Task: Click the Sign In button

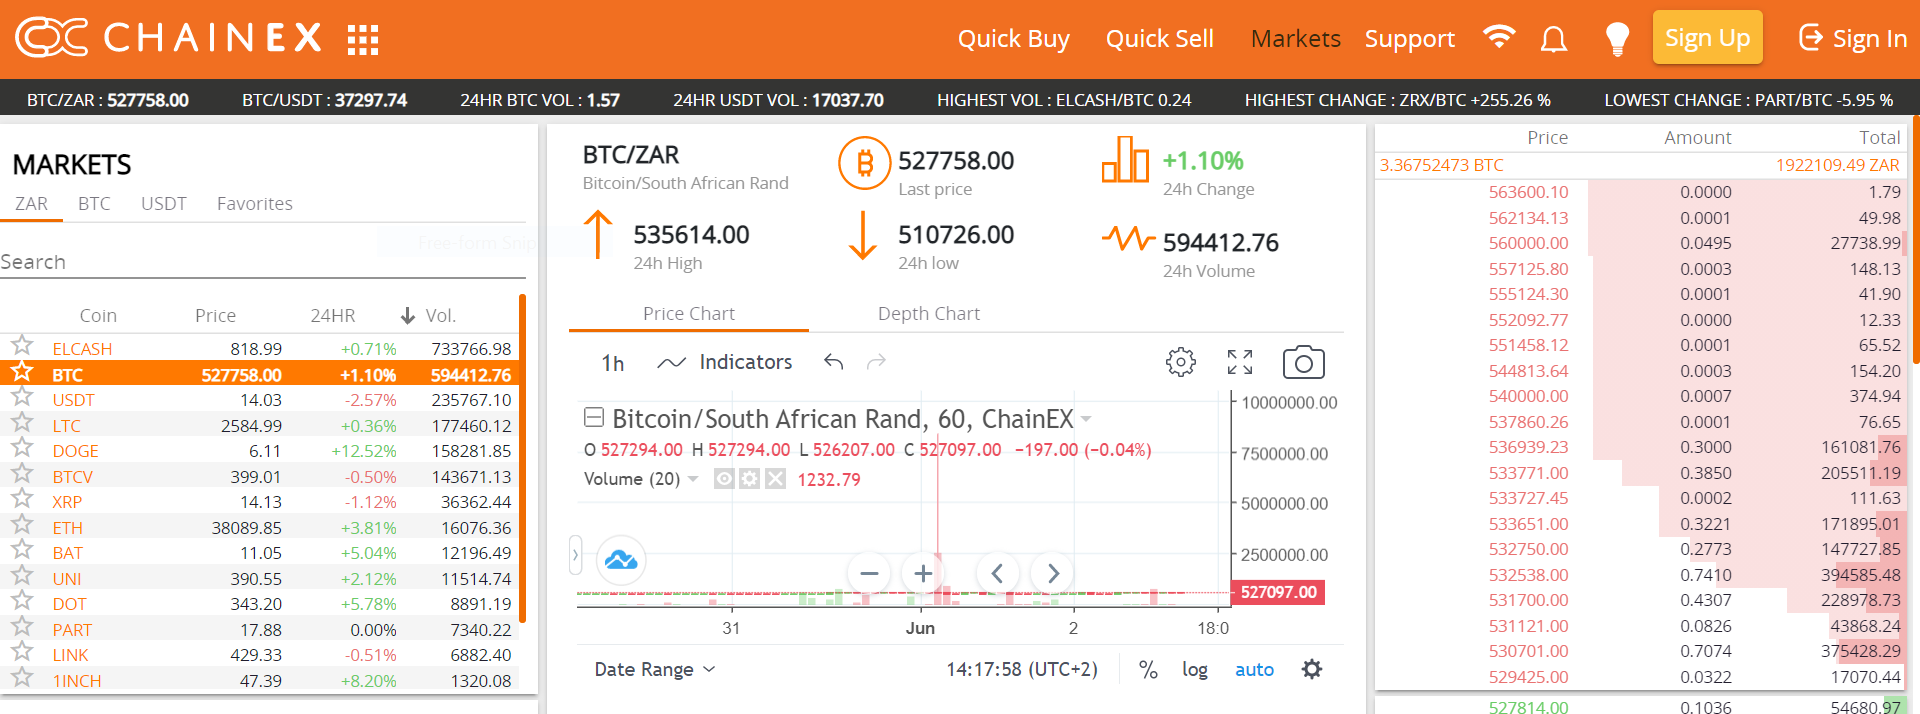Action: (x=1853, y=38)
